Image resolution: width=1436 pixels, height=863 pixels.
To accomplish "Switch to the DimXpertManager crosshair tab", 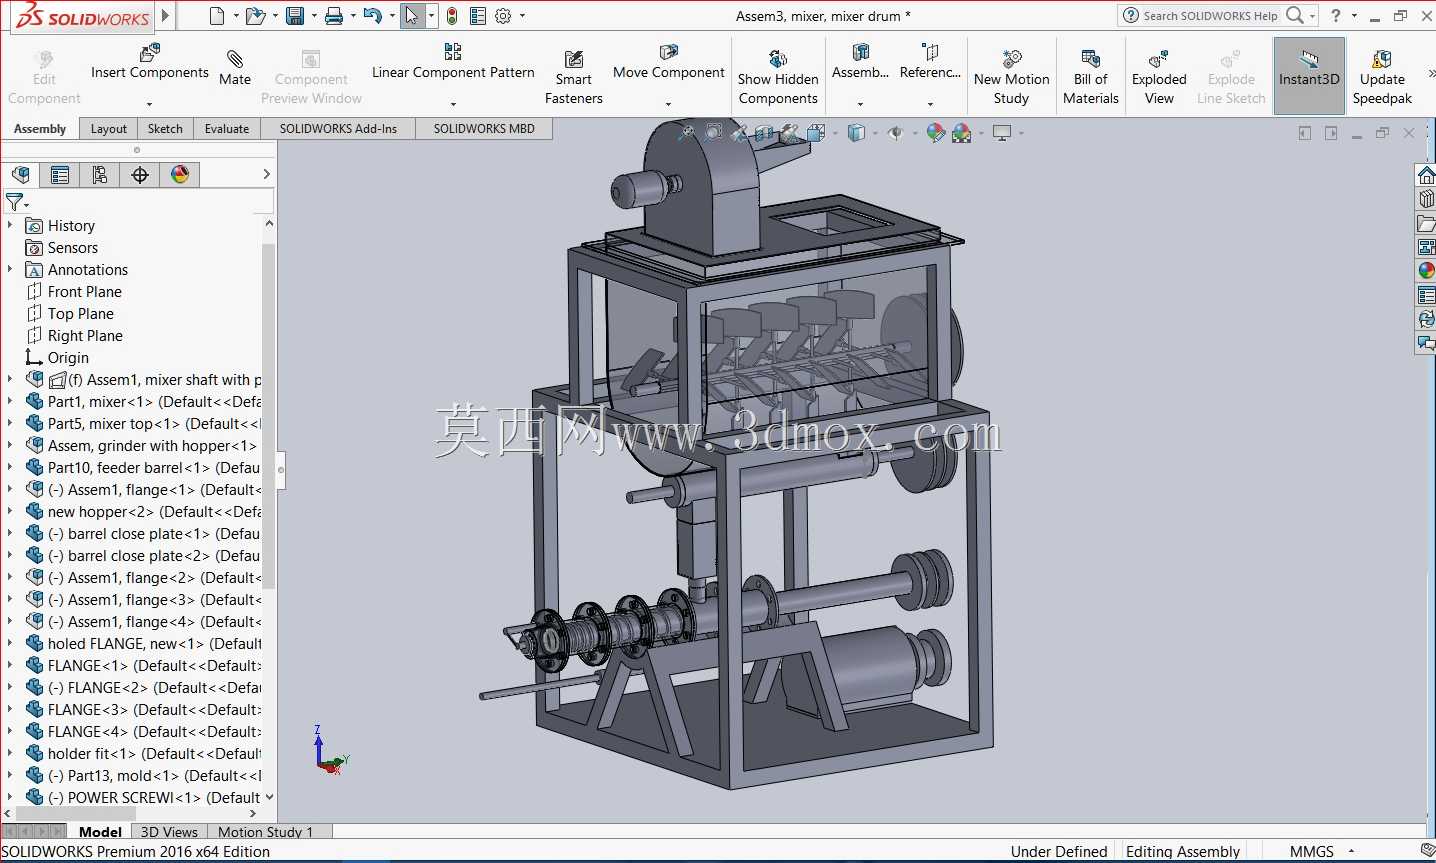I will tap(140, 175).
